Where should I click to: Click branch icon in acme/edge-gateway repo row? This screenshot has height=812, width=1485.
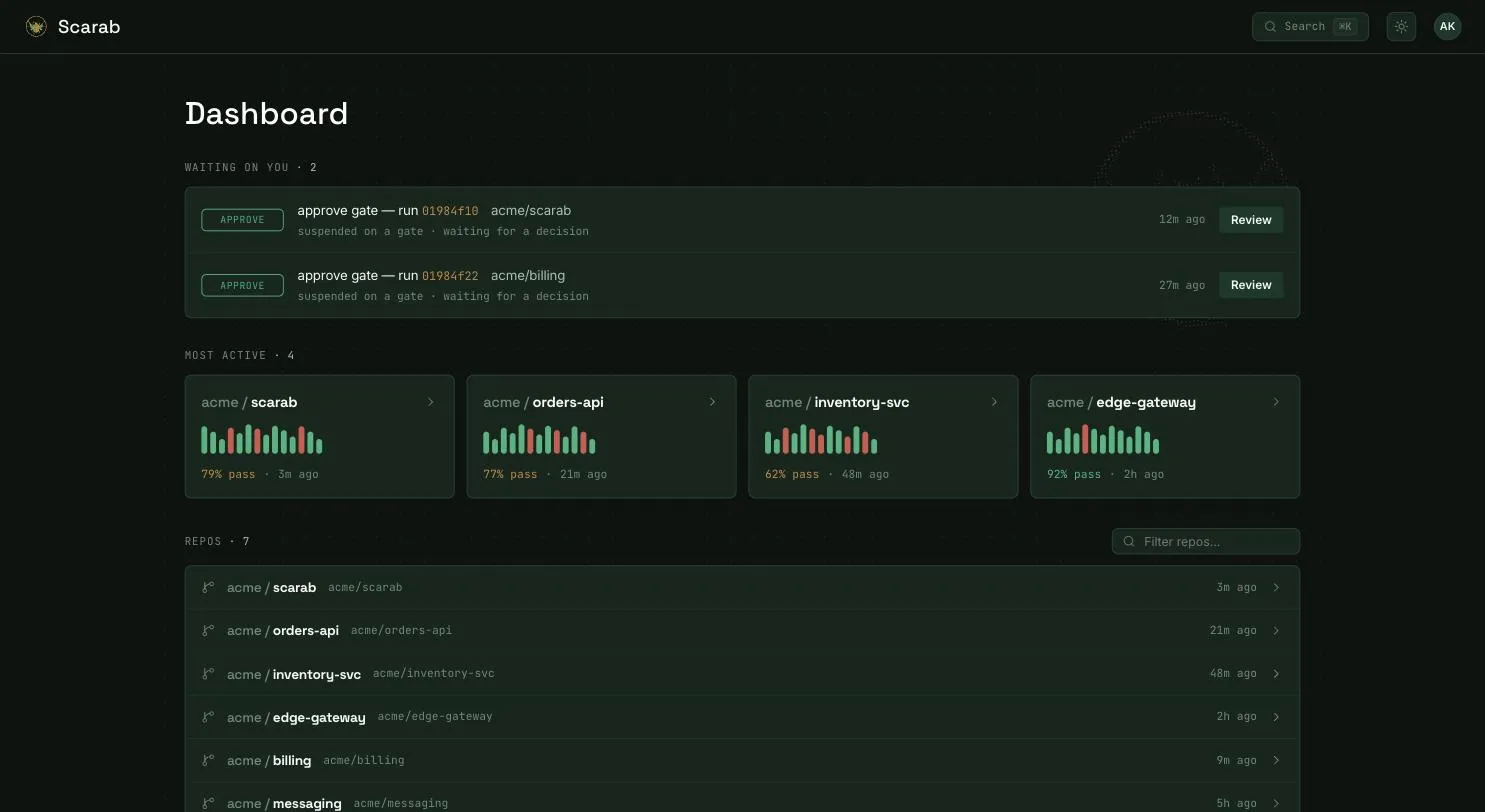(208, 716)
